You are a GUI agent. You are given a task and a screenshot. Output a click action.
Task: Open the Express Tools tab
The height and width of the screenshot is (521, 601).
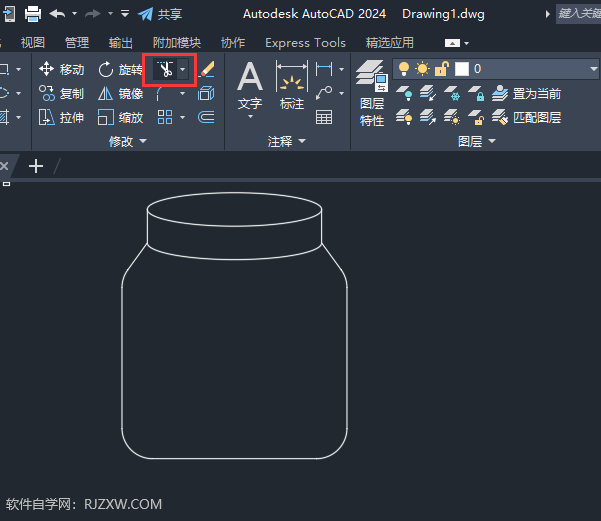pos(305,43)
